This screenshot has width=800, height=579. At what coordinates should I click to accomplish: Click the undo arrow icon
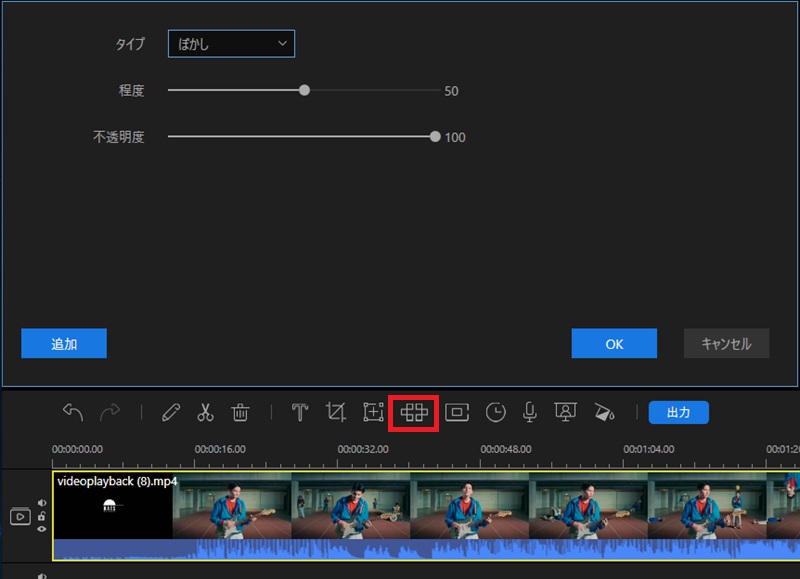coord(72,412)
